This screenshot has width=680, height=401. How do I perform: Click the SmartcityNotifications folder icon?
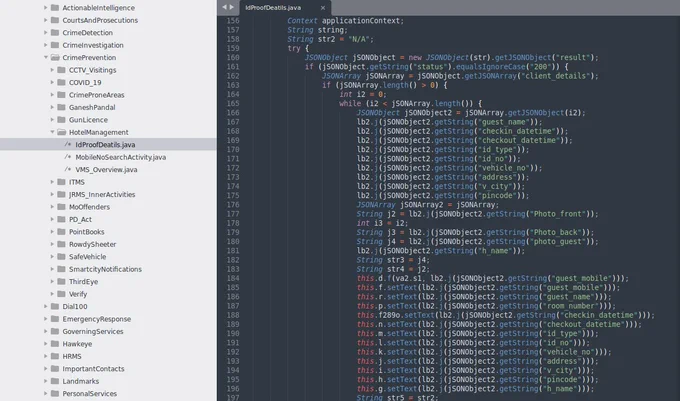61,269
